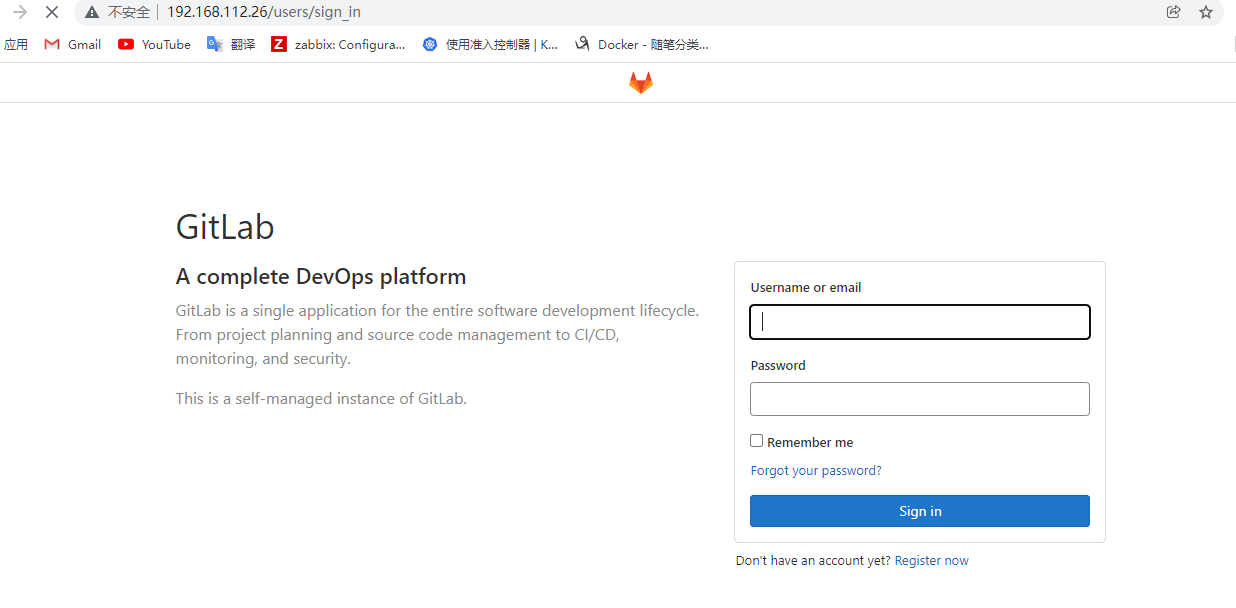Open the YouTube bookmark

(x=154, y=44)
